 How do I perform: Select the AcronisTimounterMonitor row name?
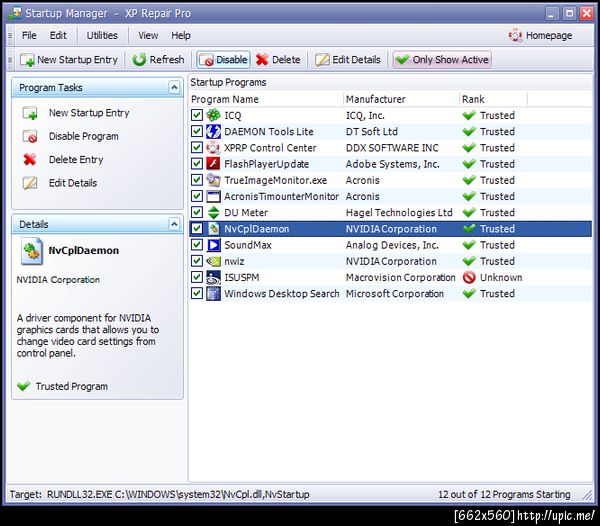281,197
